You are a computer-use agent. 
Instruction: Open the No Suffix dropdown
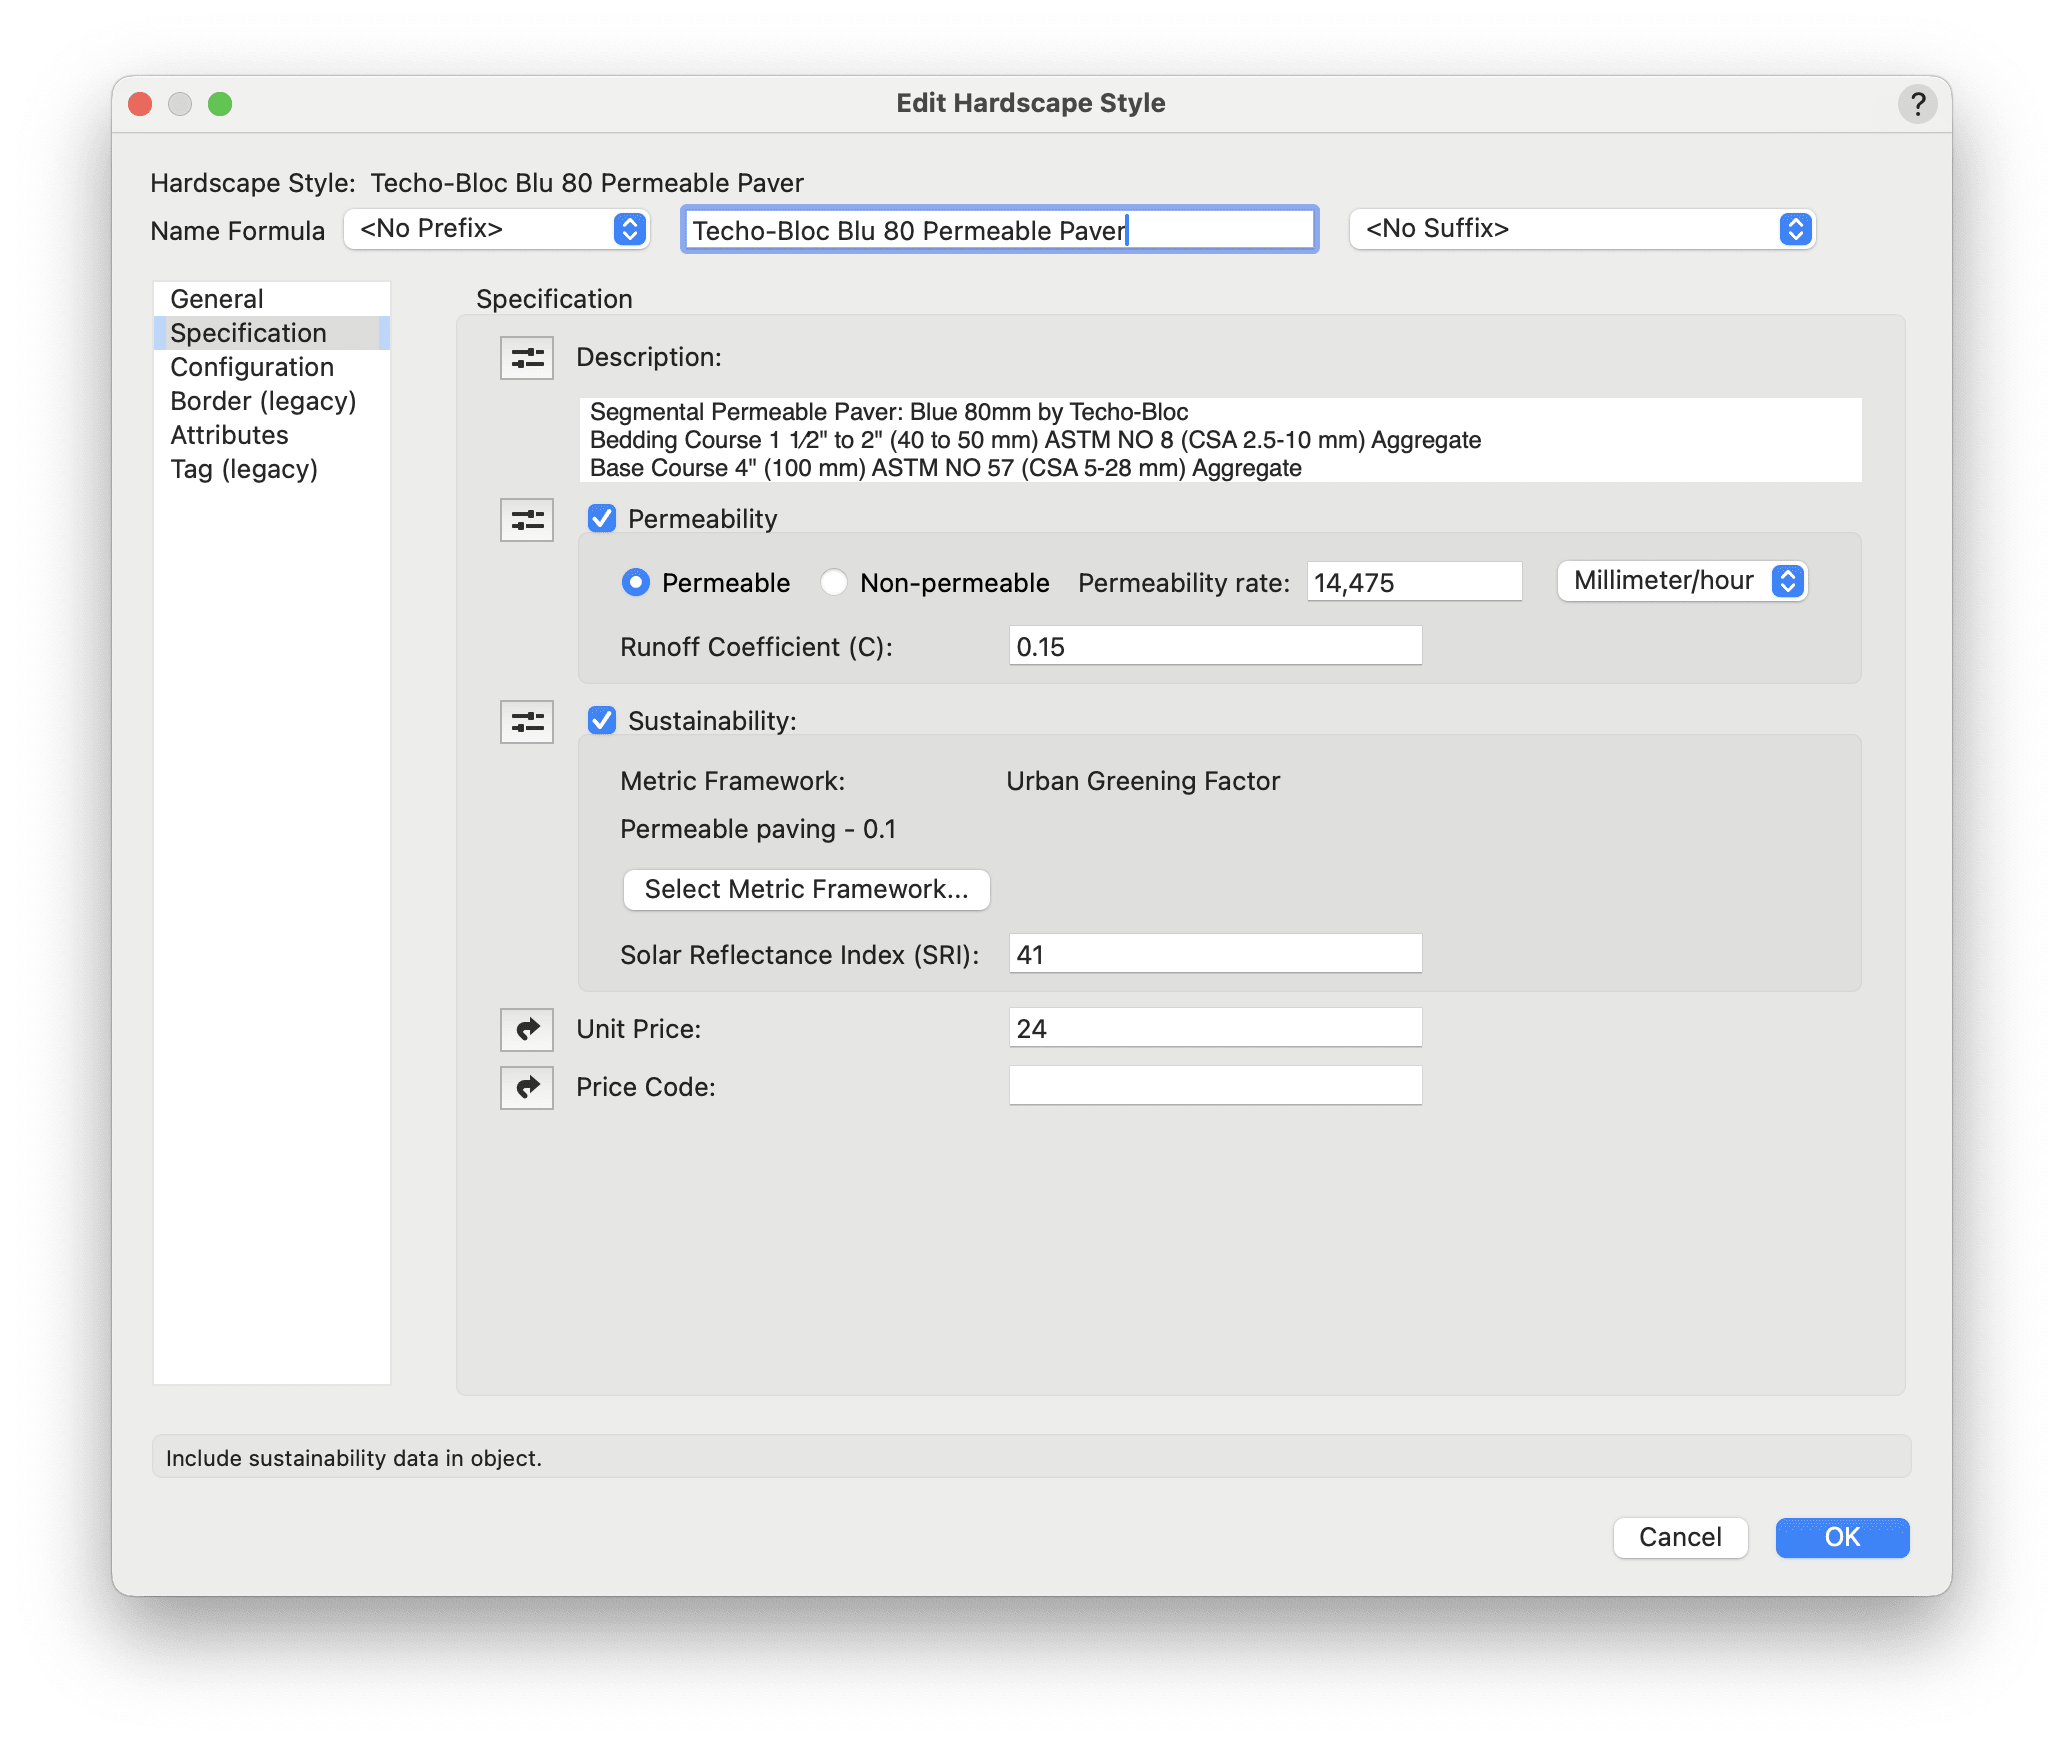1582,229
